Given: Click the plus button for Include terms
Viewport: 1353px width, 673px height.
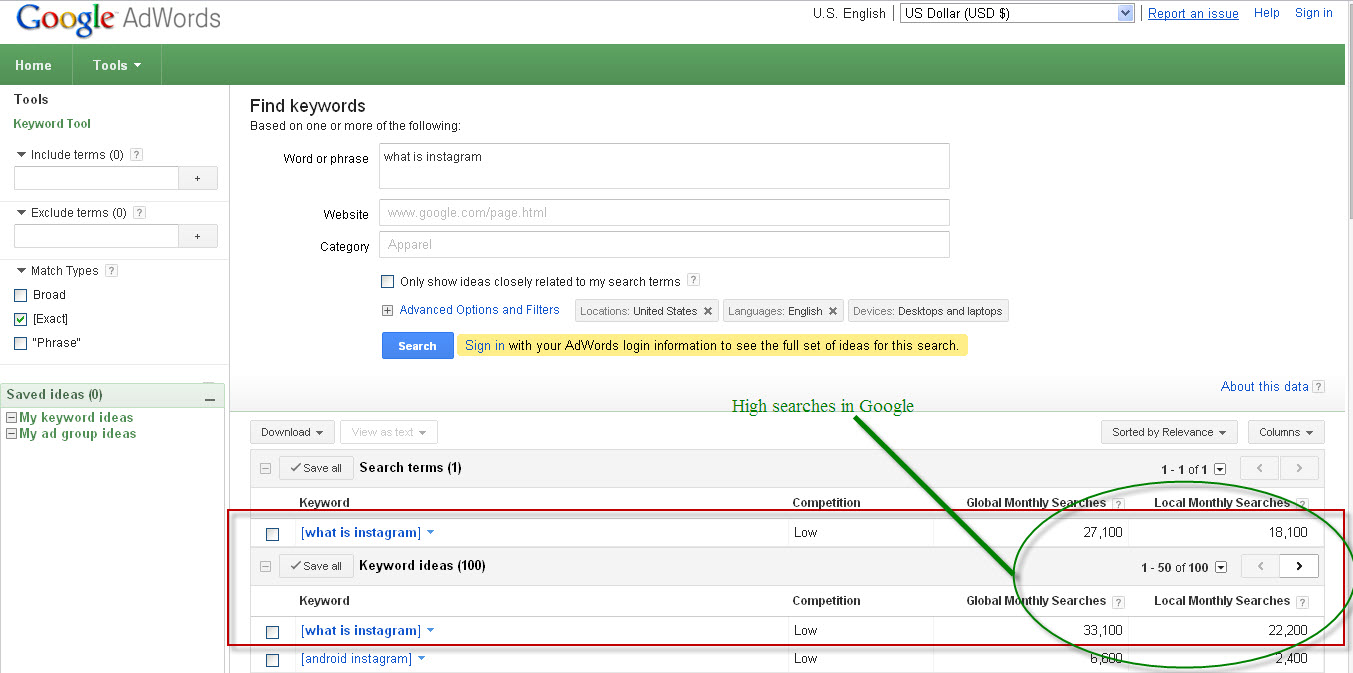Looking at the screenshot, I should 197,178.
